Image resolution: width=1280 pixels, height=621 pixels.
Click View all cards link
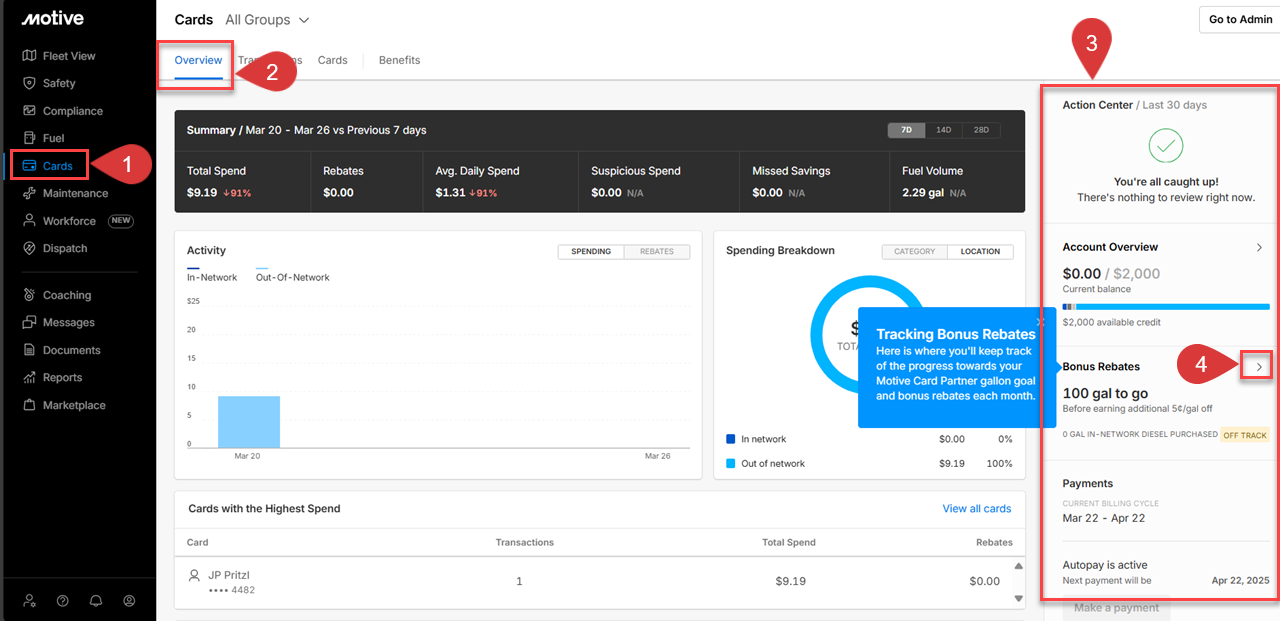(x=976, y=509)
